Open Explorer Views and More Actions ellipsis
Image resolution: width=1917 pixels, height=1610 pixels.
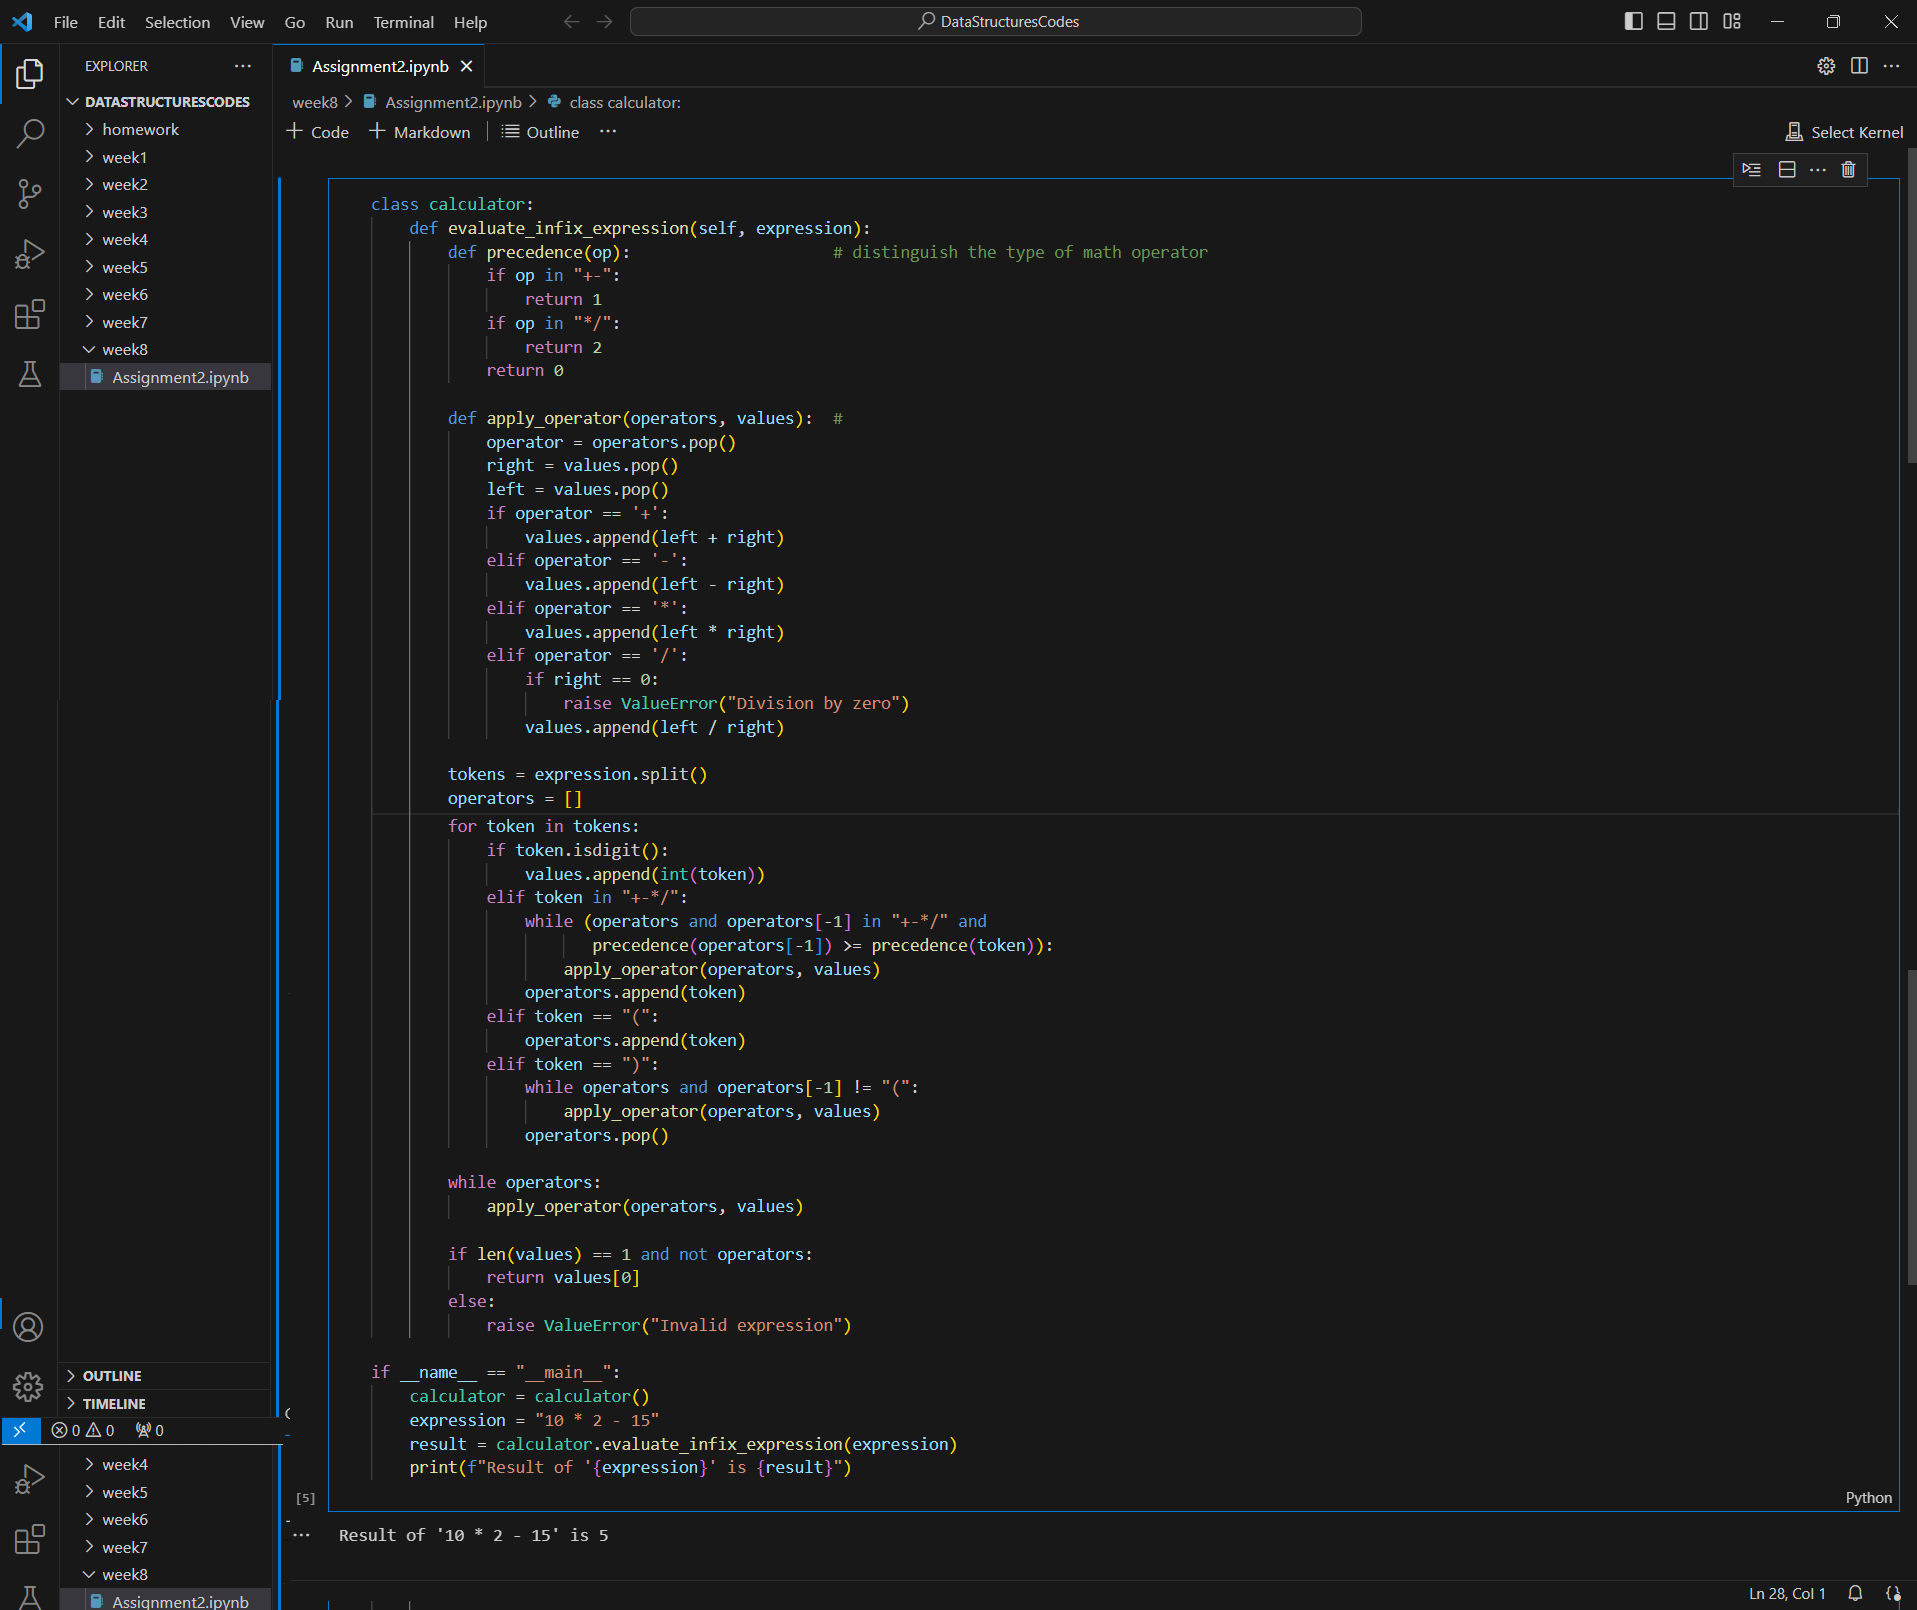pos(243,66)
